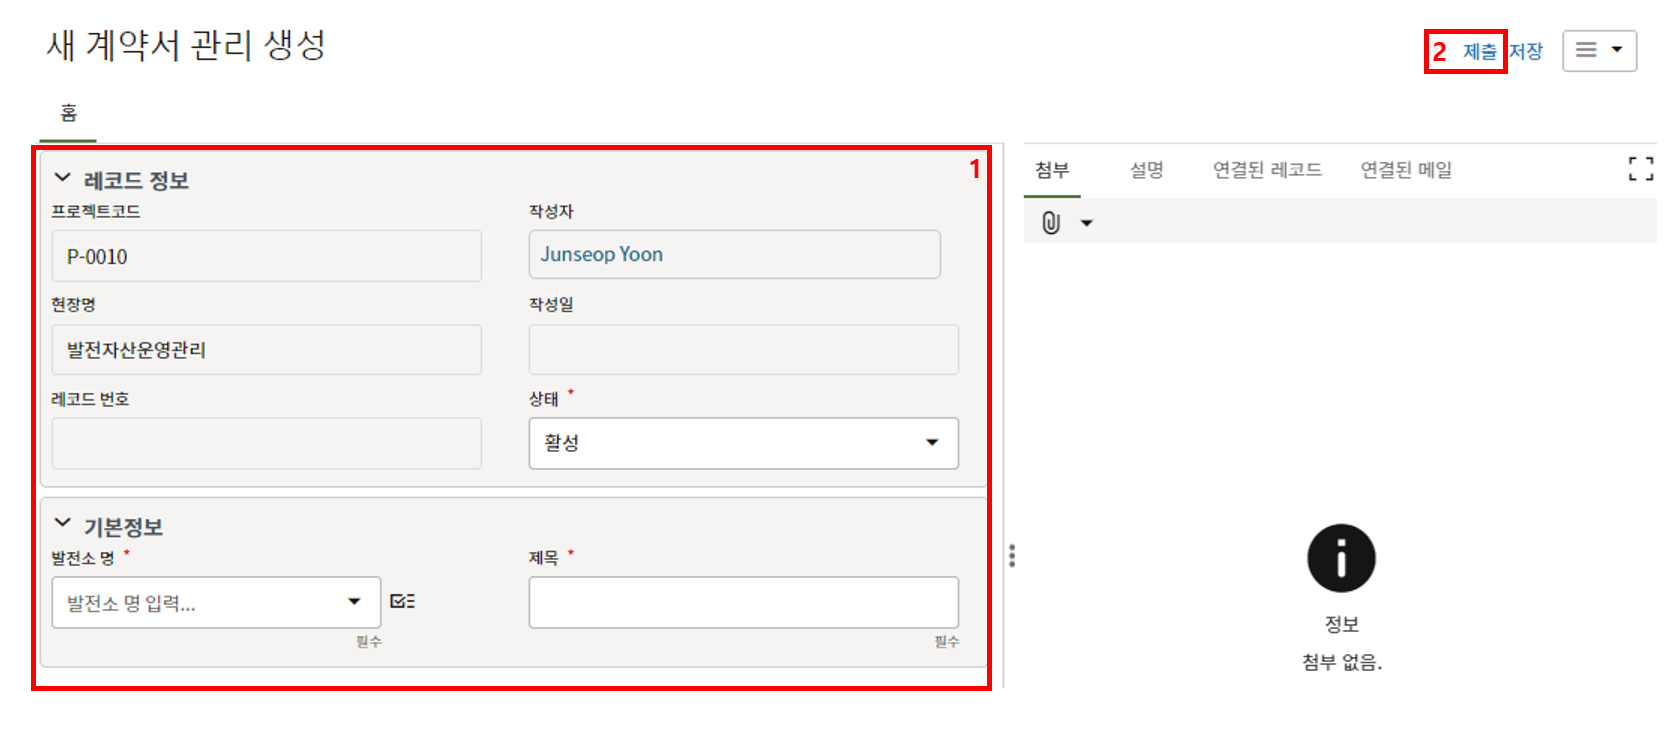The width and height of the screenshot is (1672, 731).
Task: Select the 첨부 tab
Action: tap(1052, 170)
